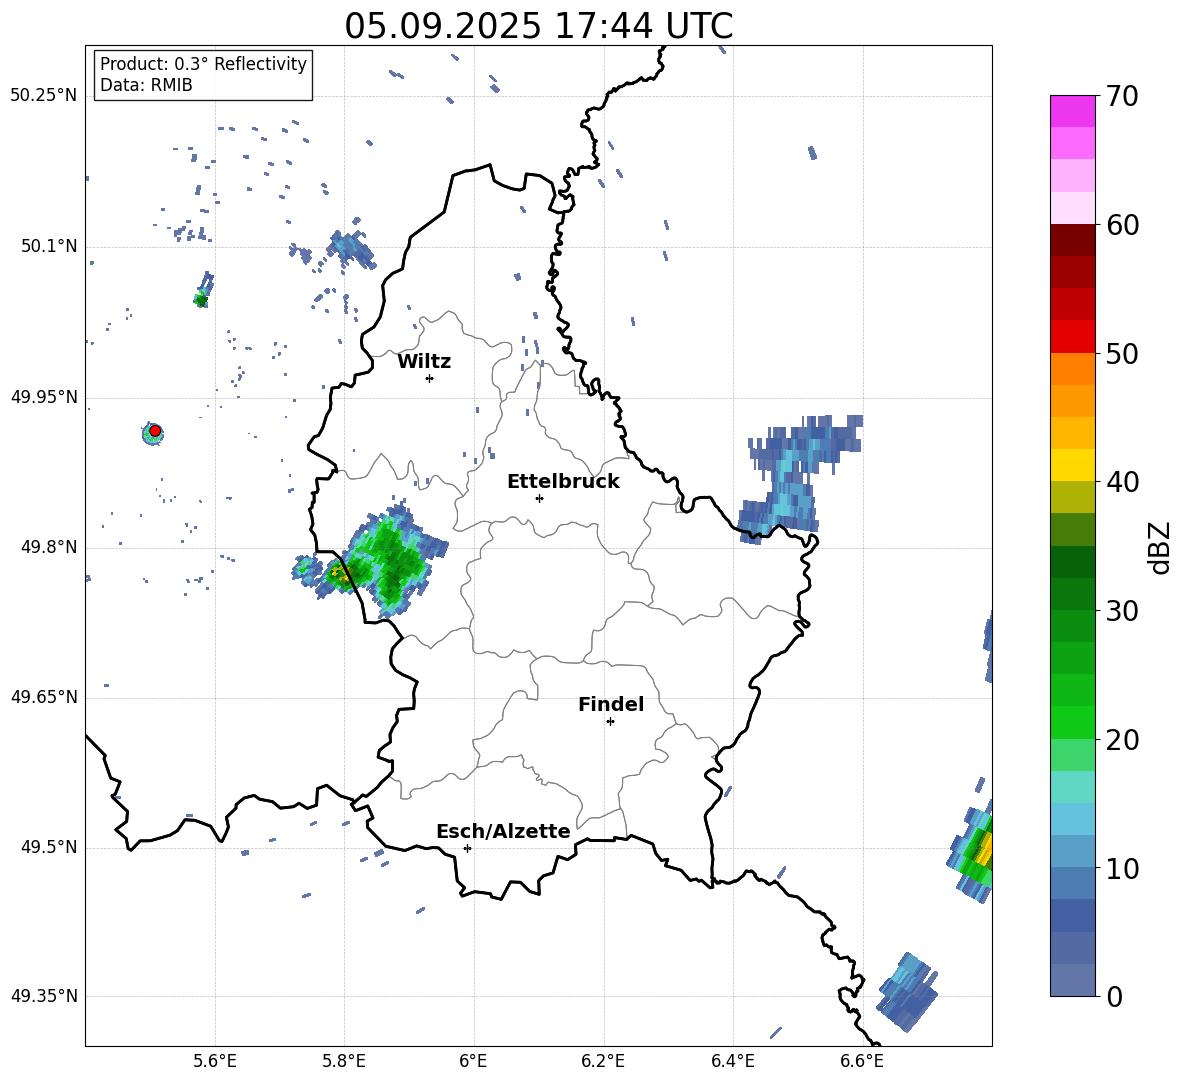Viewport: 1184px width, 1081px height.
Task: Click the 50.25°N latitude label
Action: pos(44,96)
